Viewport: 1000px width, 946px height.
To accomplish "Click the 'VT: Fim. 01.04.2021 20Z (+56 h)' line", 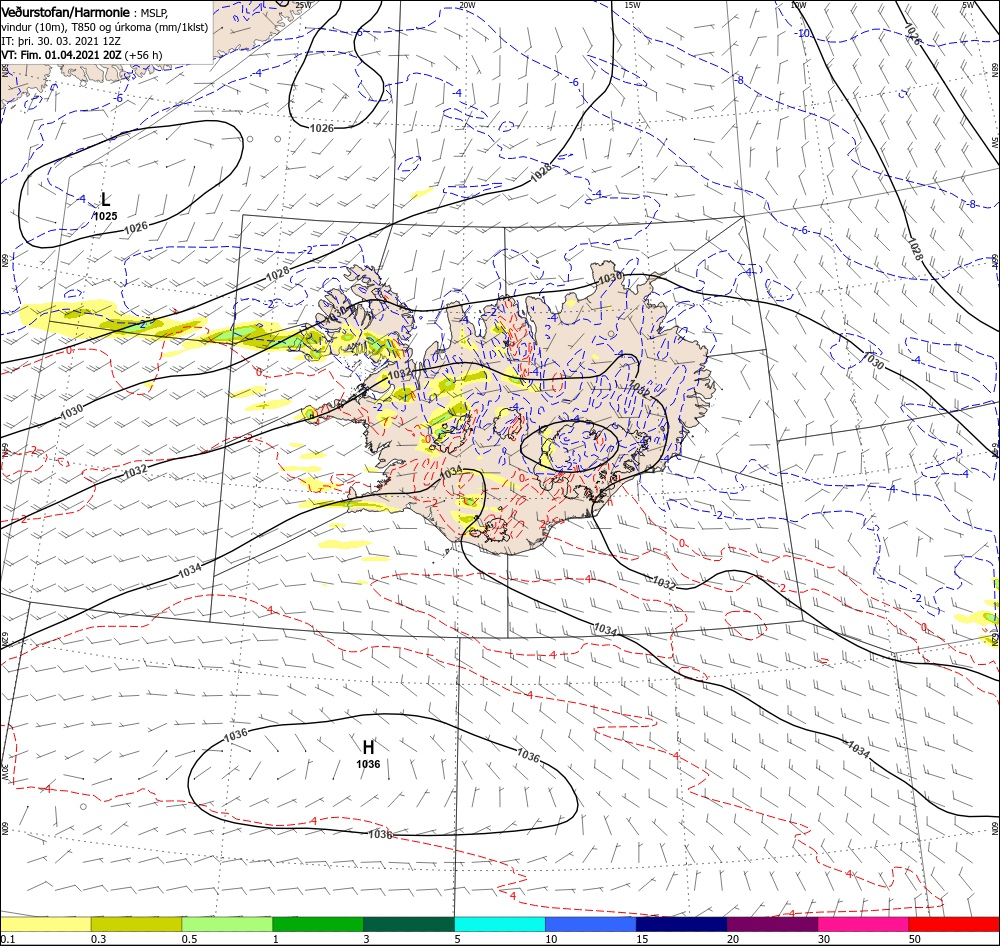I will pos(82,55).
